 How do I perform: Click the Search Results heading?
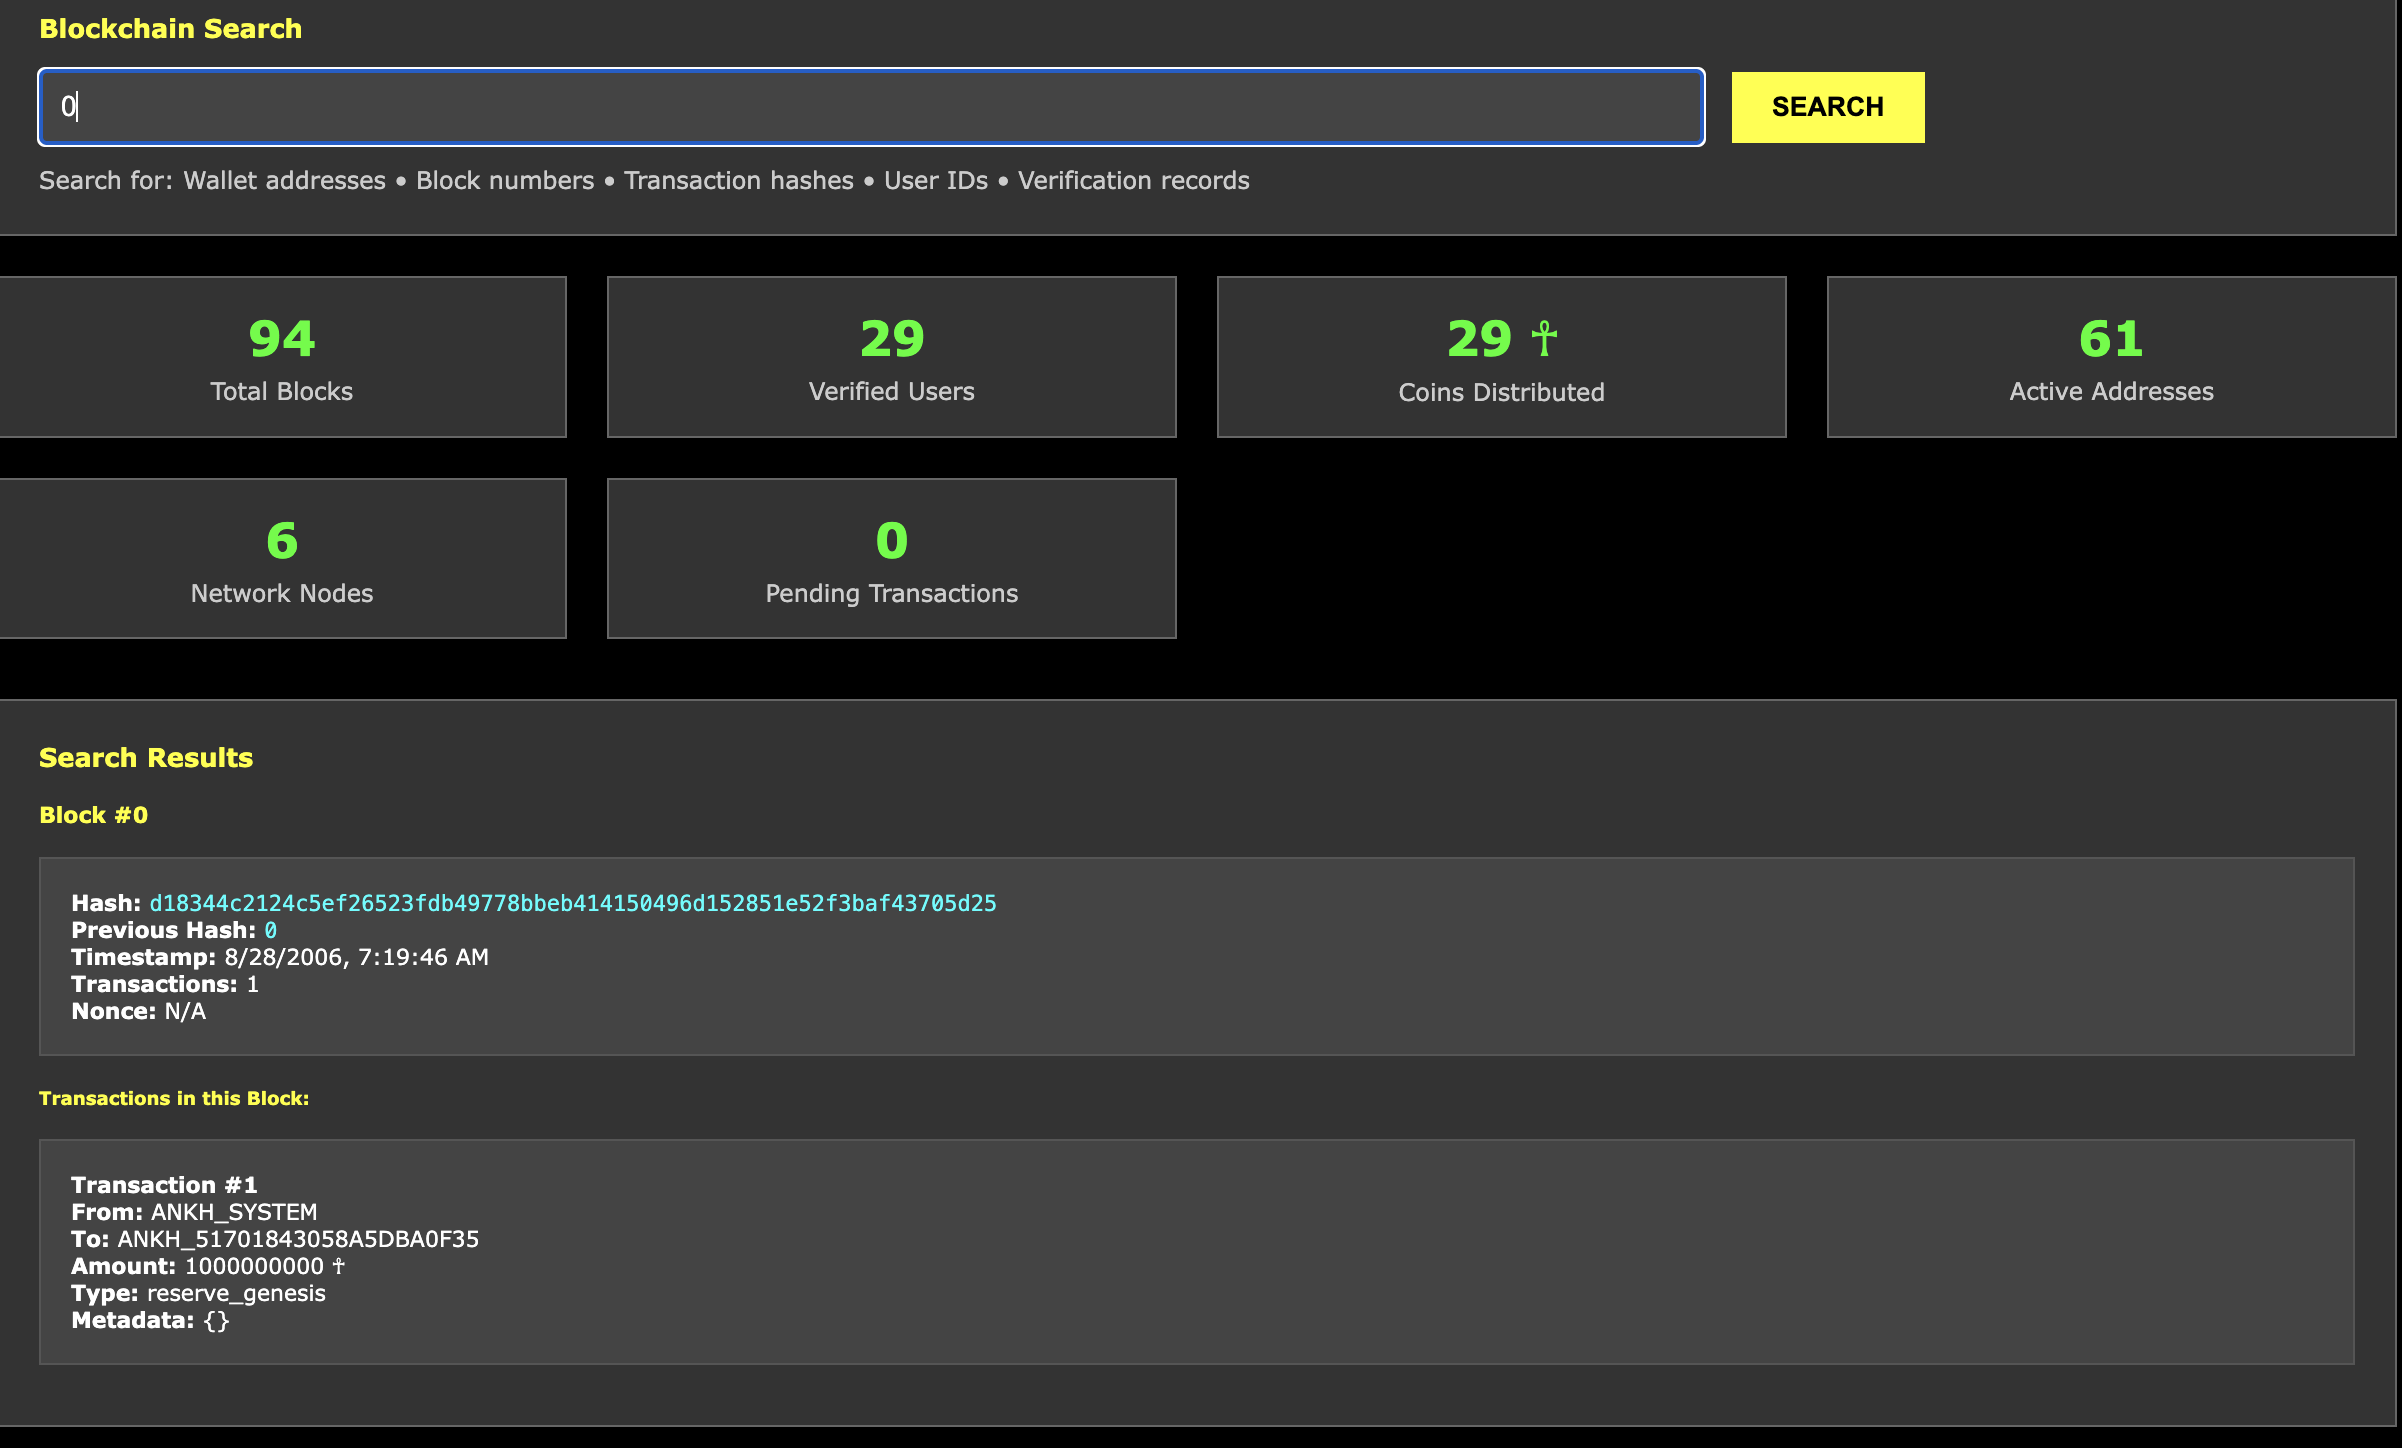[x=146, y=758]
